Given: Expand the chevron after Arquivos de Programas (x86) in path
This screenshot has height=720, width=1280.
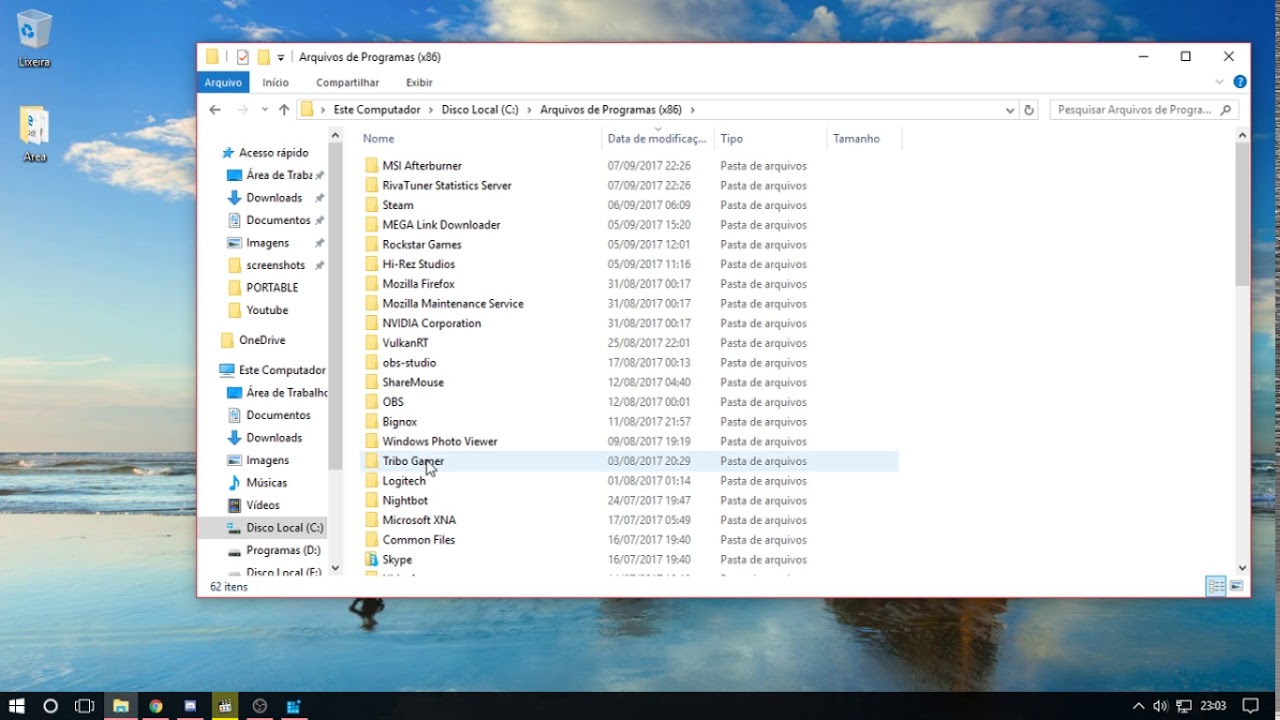Looking at the screenshot, I should [x=692, y=110].
